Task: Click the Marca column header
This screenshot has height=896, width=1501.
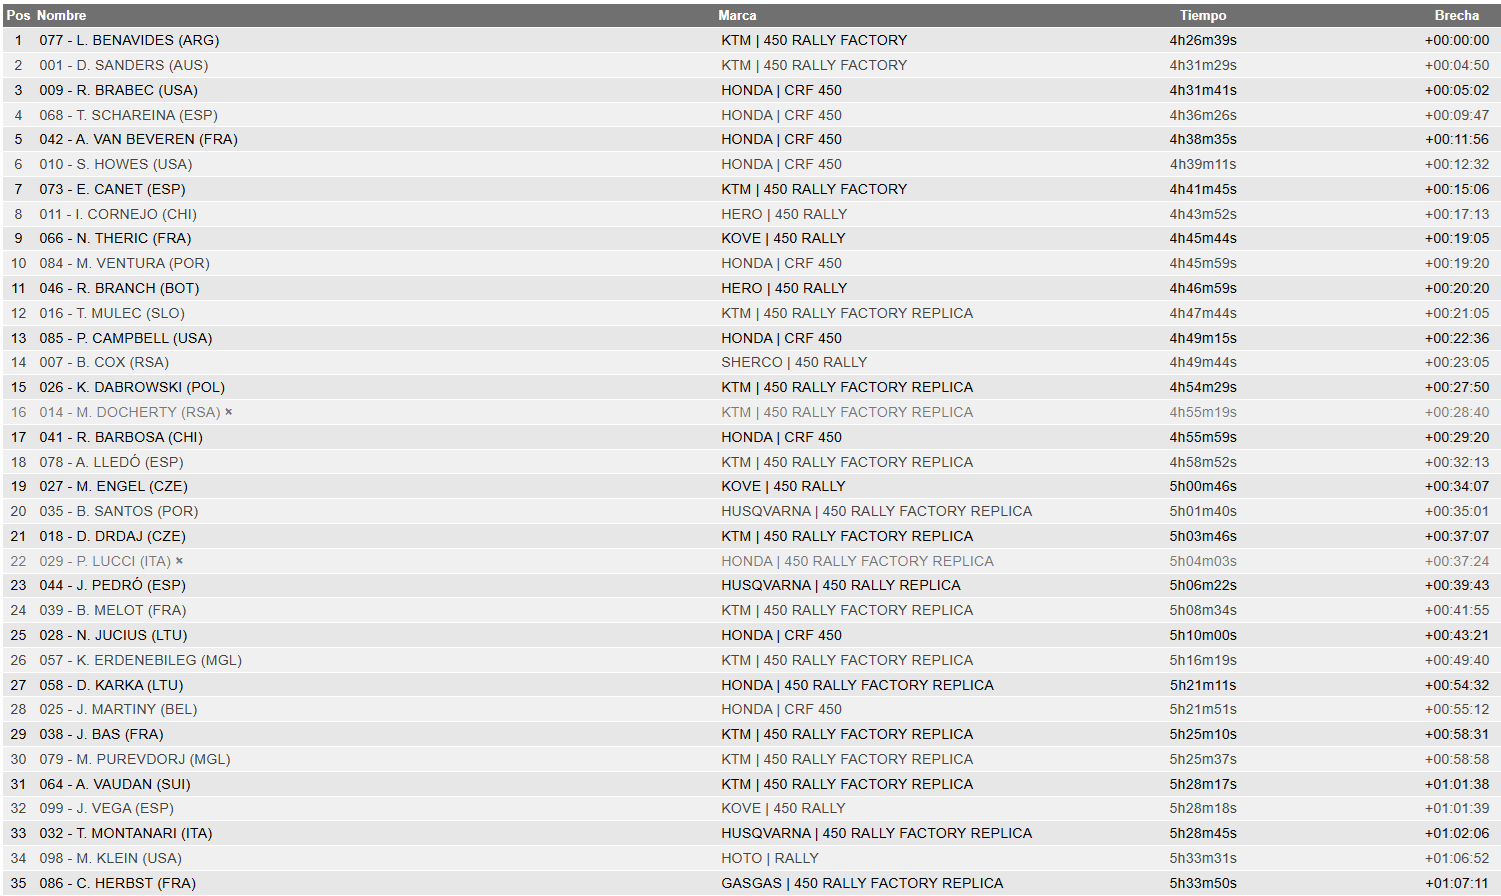Action: click(737, 15)
